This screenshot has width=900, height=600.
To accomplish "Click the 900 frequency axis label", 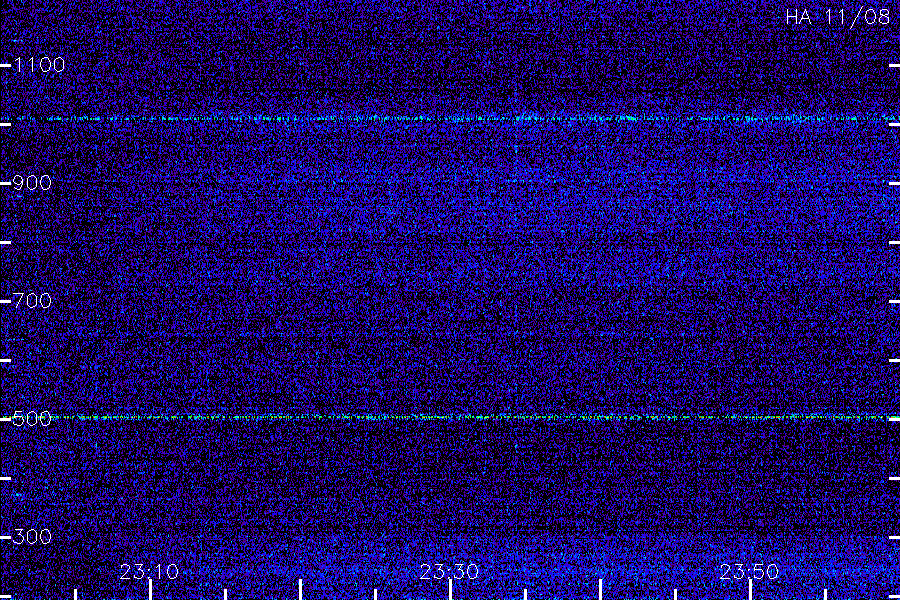I will pos(32,183).
